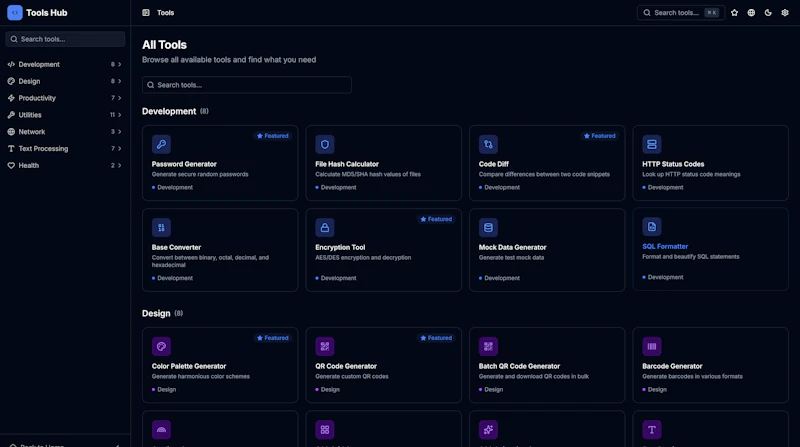
Task: Click the Design tag on Batch QR Code Generator
Action: click(491, 389)
